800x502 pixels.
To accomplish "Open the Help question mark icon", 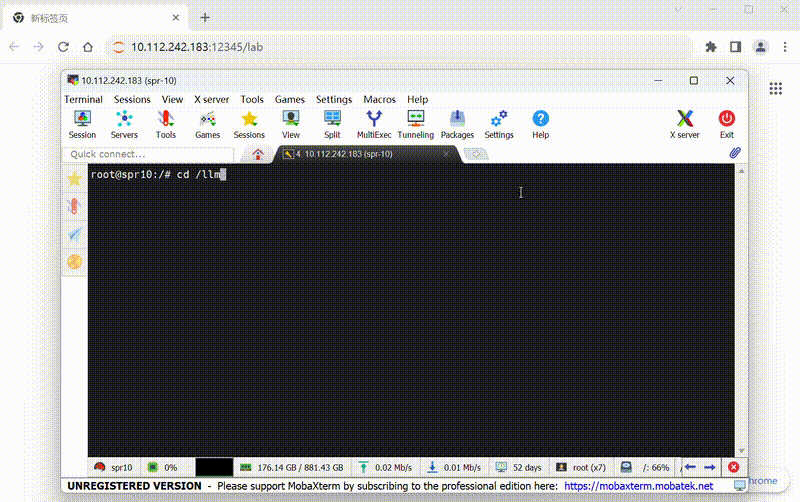I will point(540,124).
